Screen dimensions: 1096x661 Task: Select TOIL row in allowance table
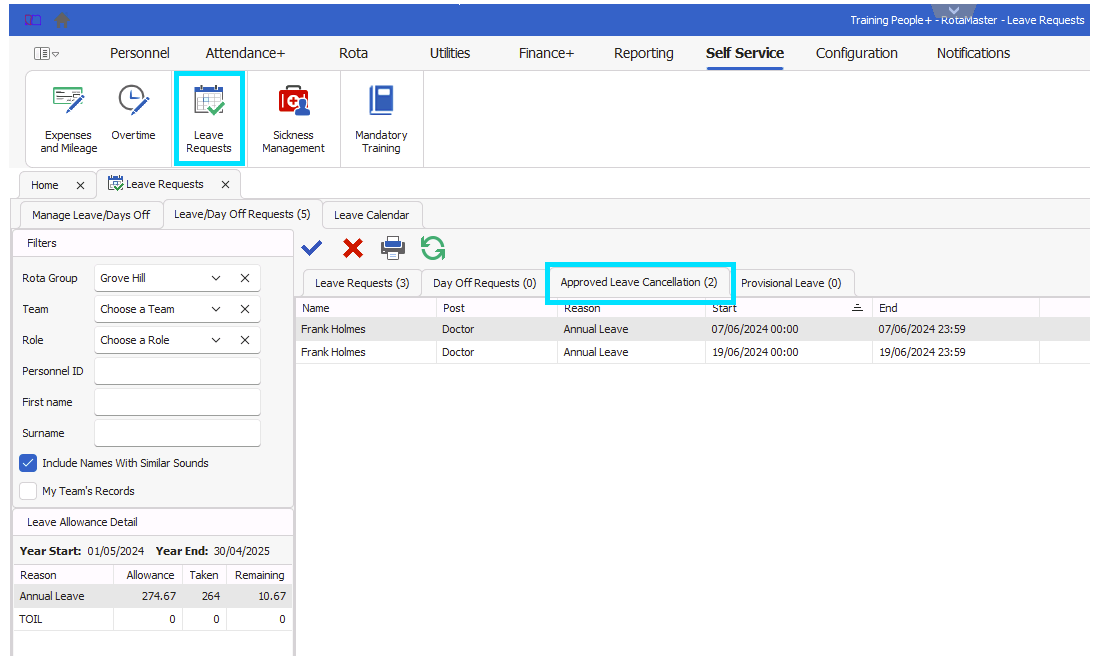152,619
